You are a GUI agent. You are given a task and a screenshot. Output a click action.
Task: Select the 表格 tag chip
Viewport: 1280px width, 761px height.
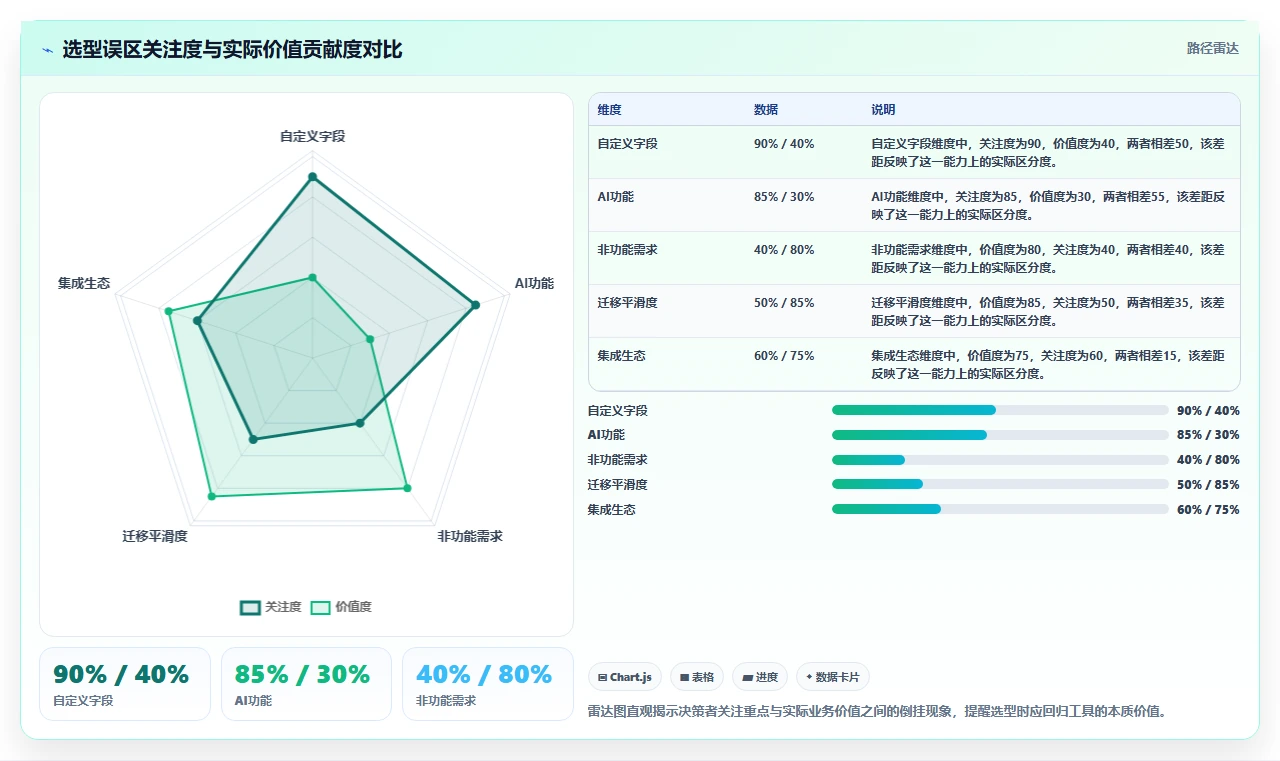(x=697, y=677)
